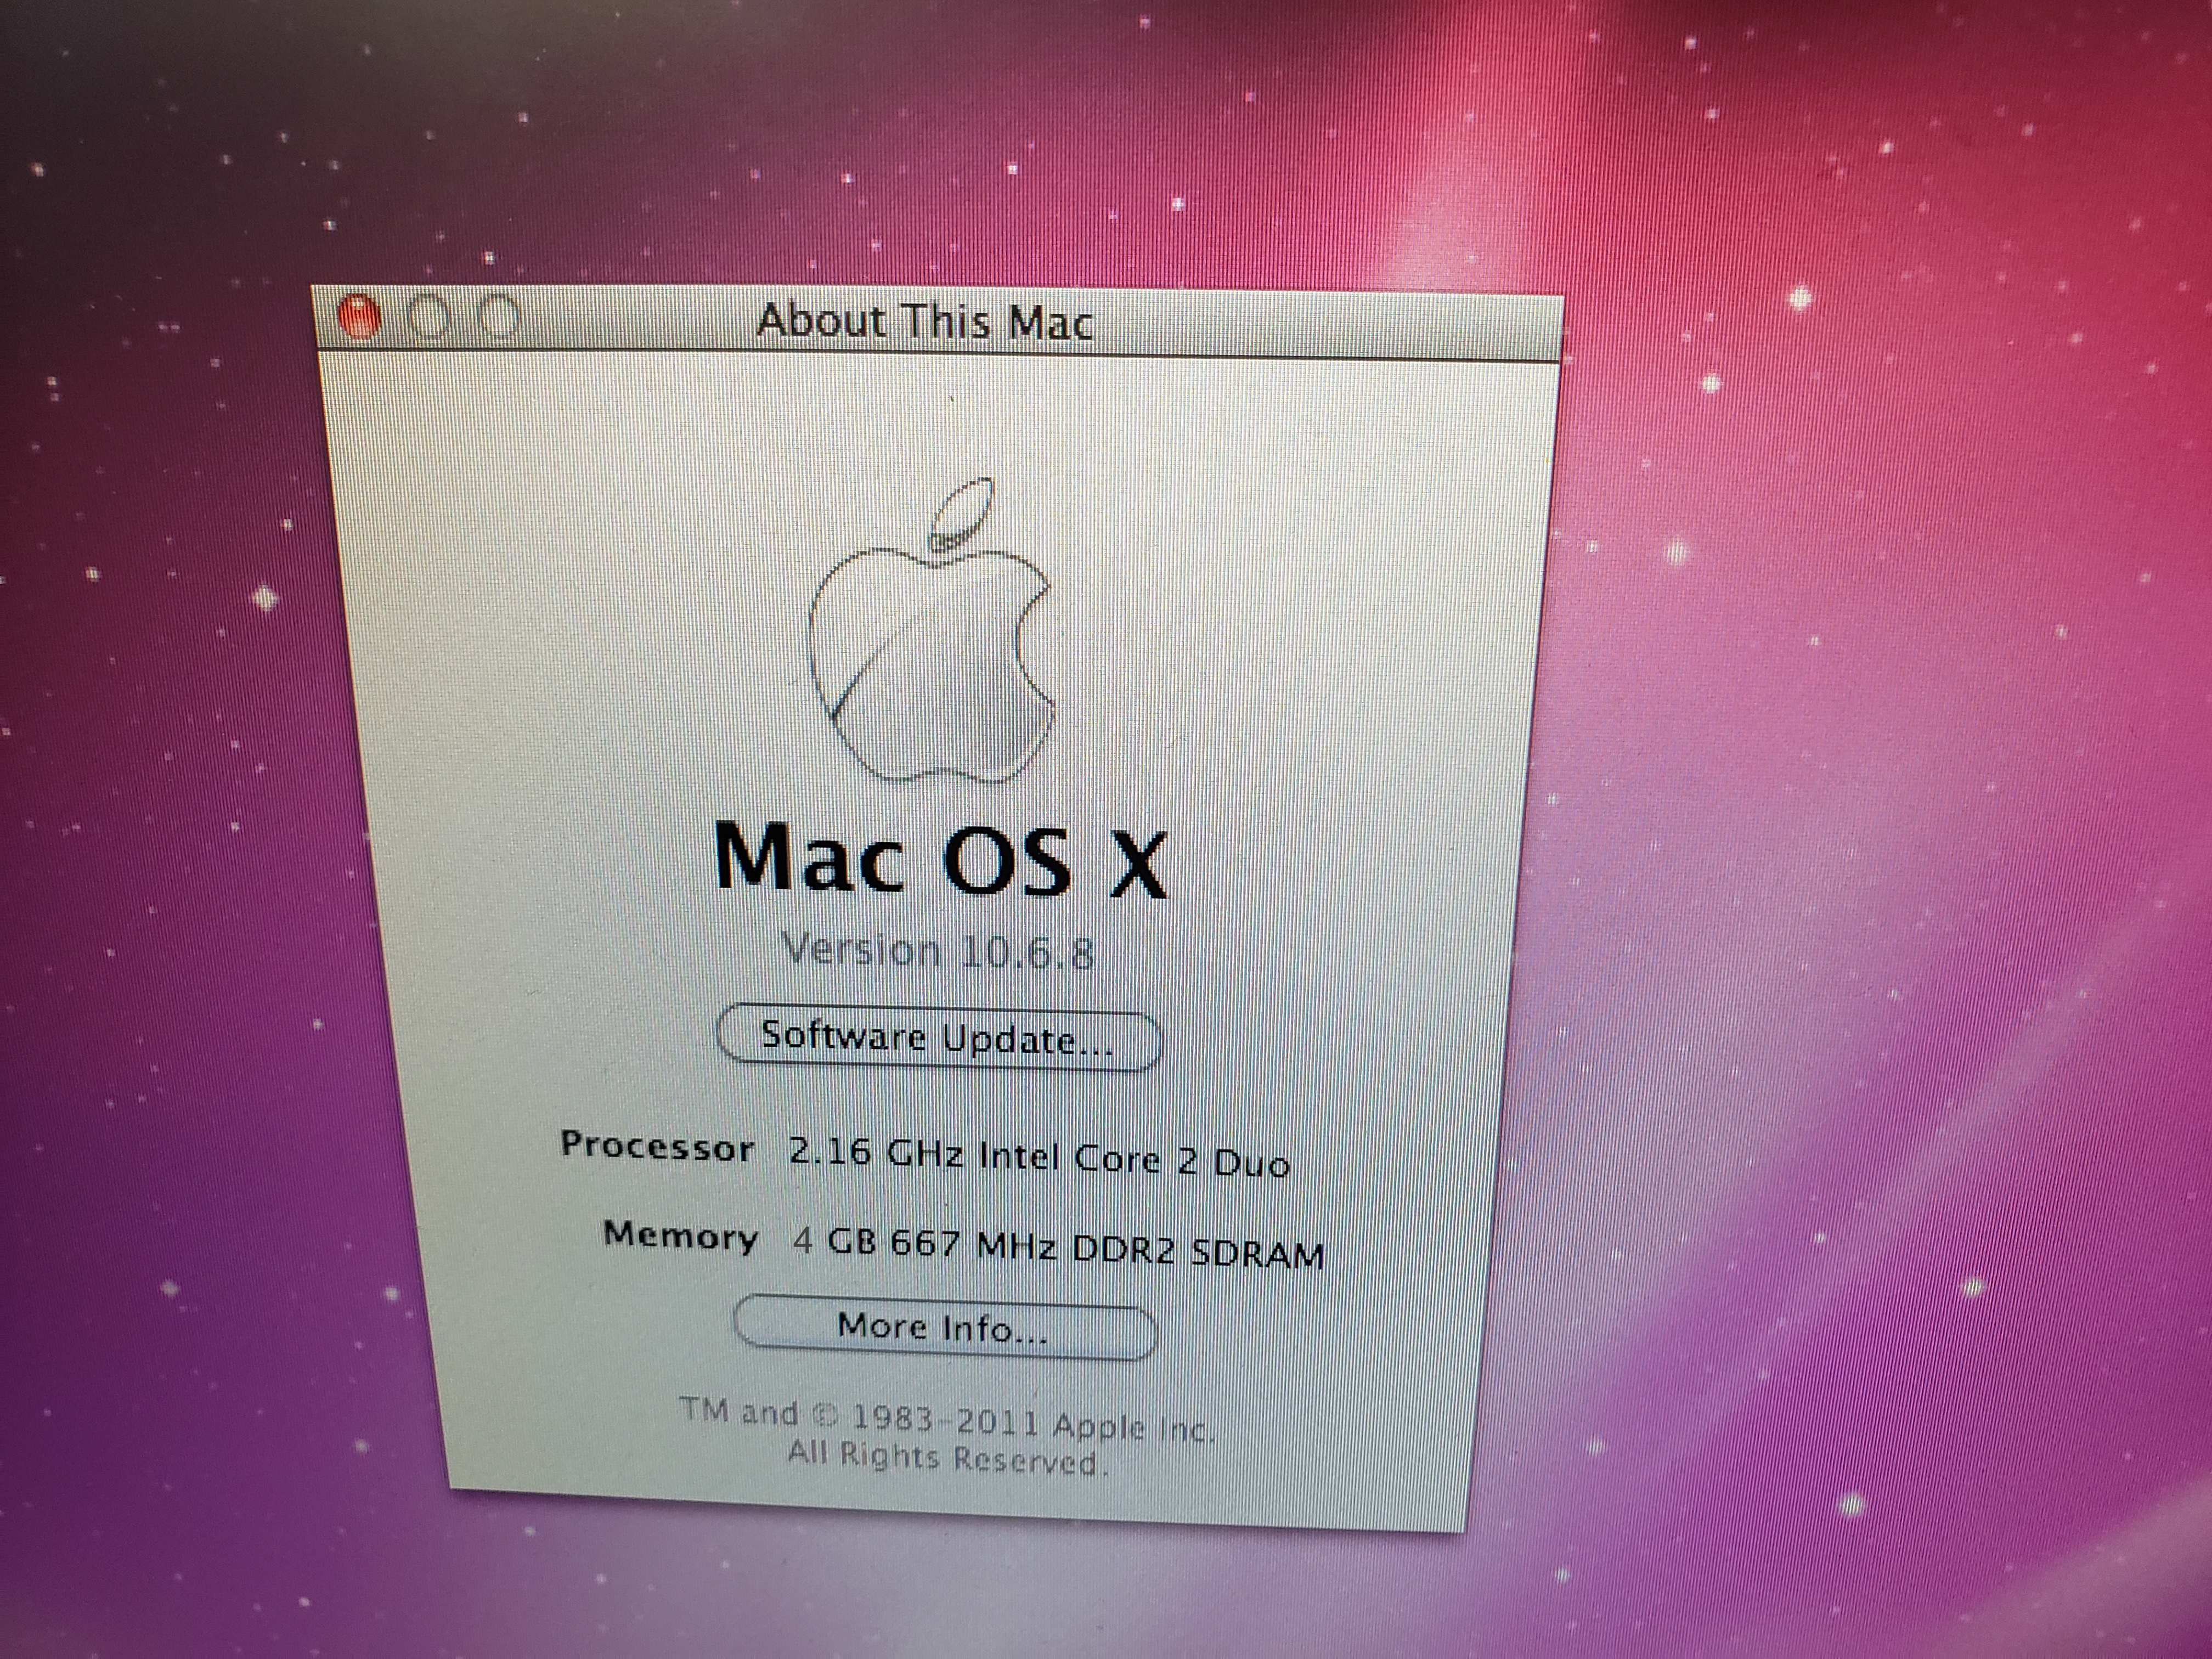Close the About This Mac window

(x=359, y=318)
